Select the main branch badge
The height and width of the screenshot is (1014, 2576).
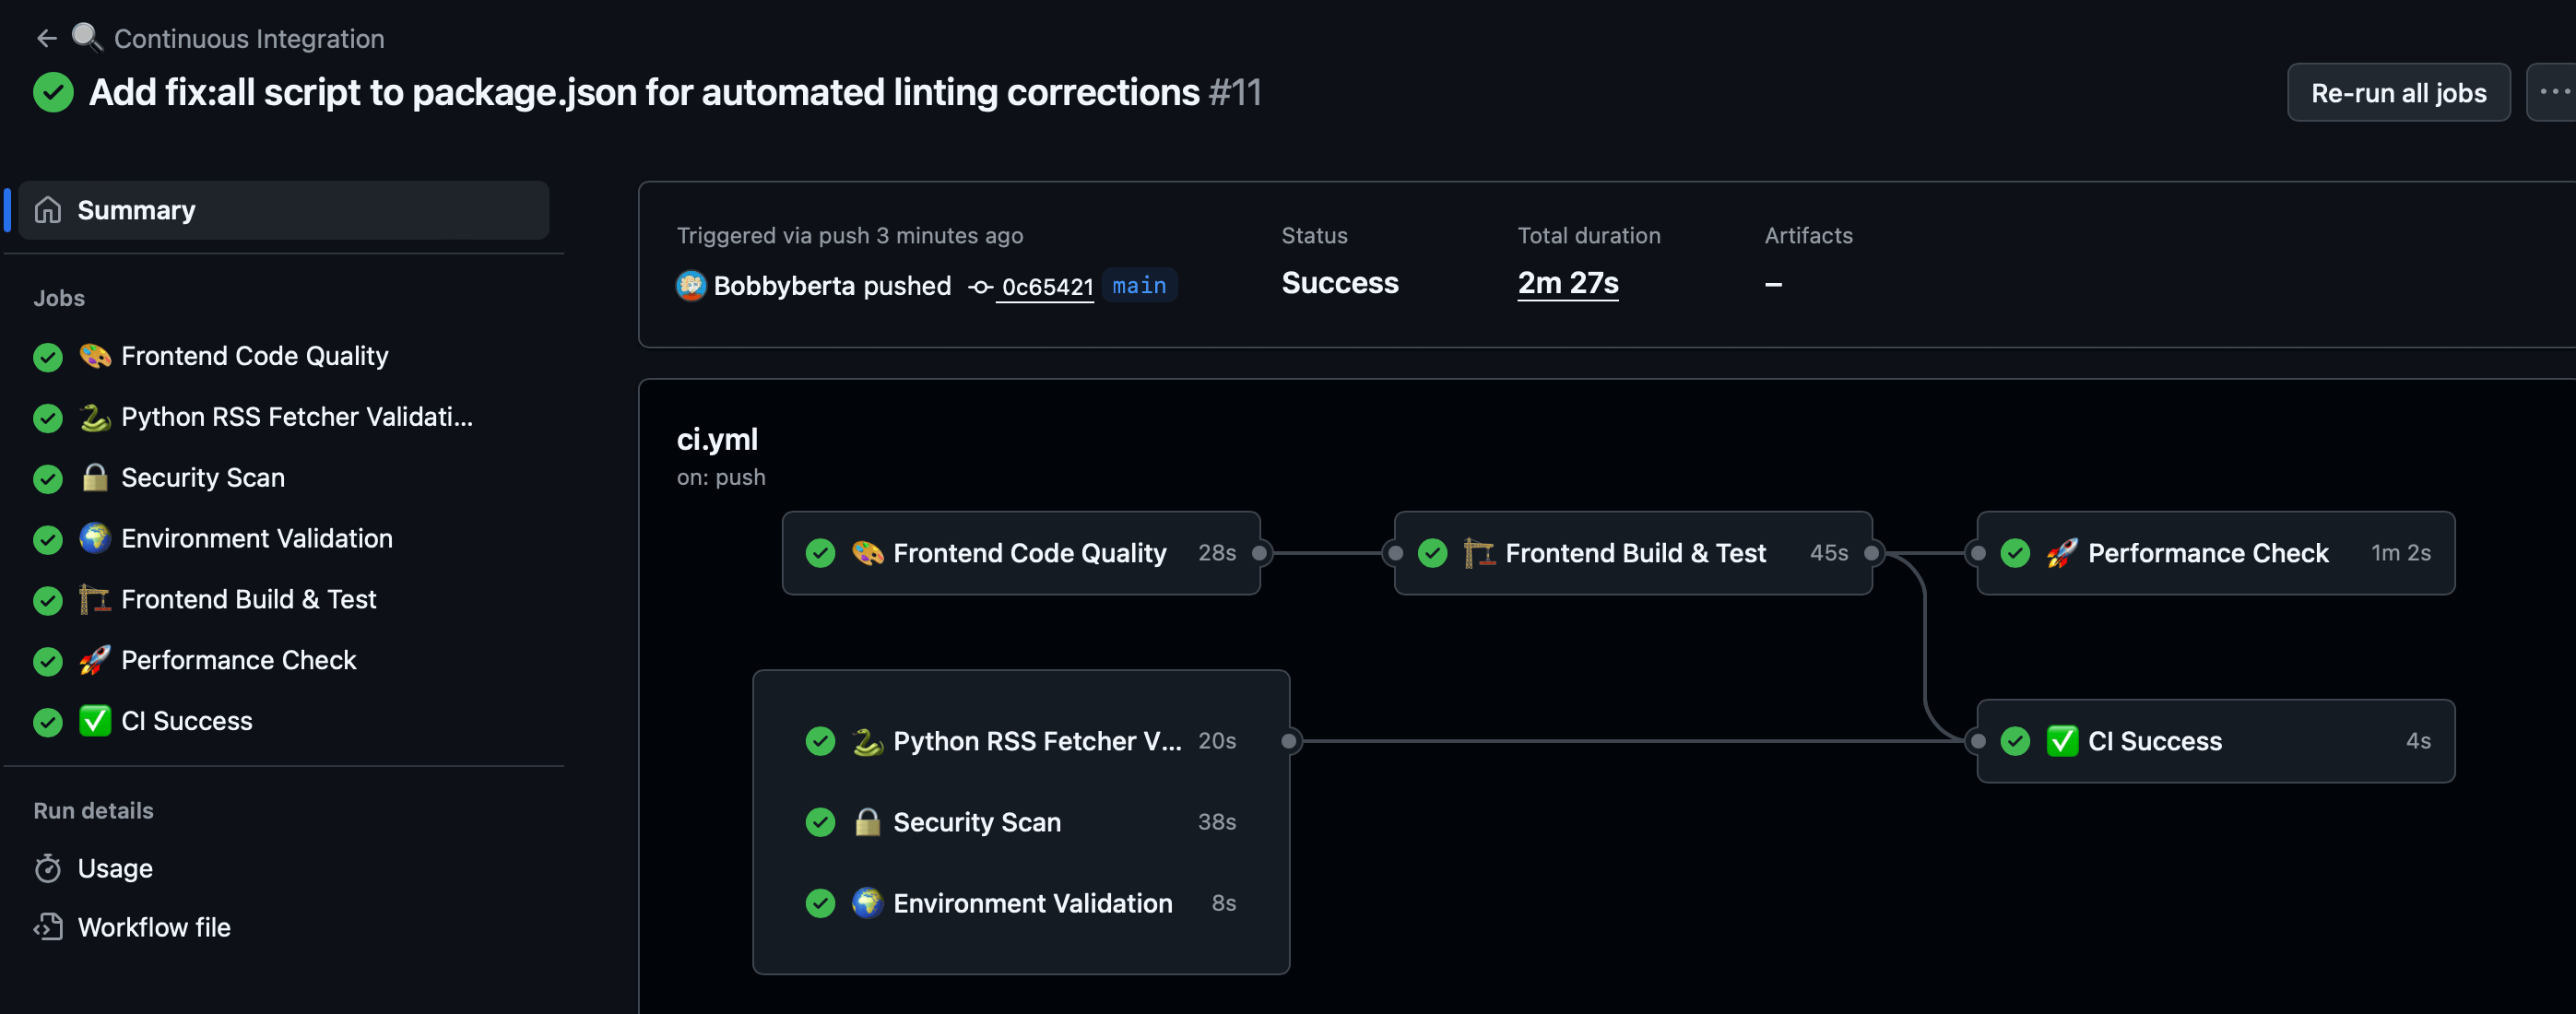click(x=1139, y=285)
